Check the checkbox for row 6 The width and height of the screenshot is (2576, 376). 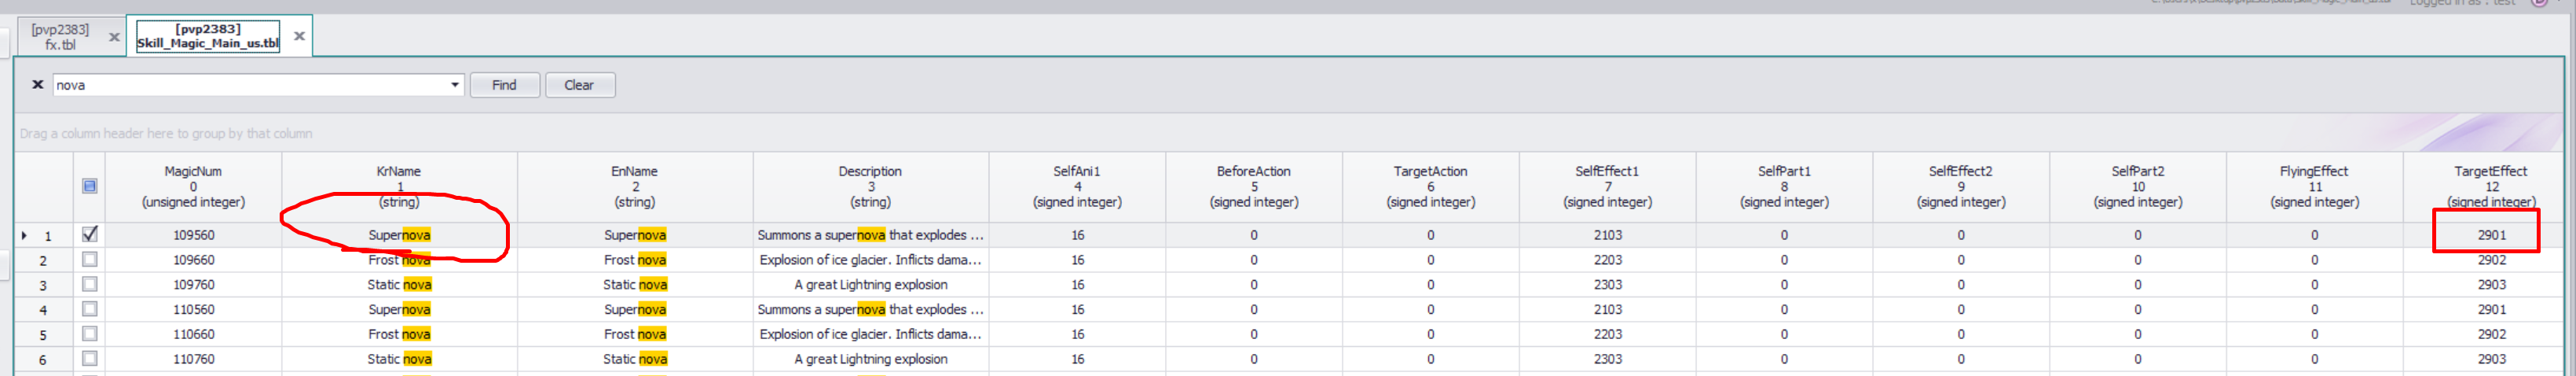pyautogui.click(x=89, y=358)
